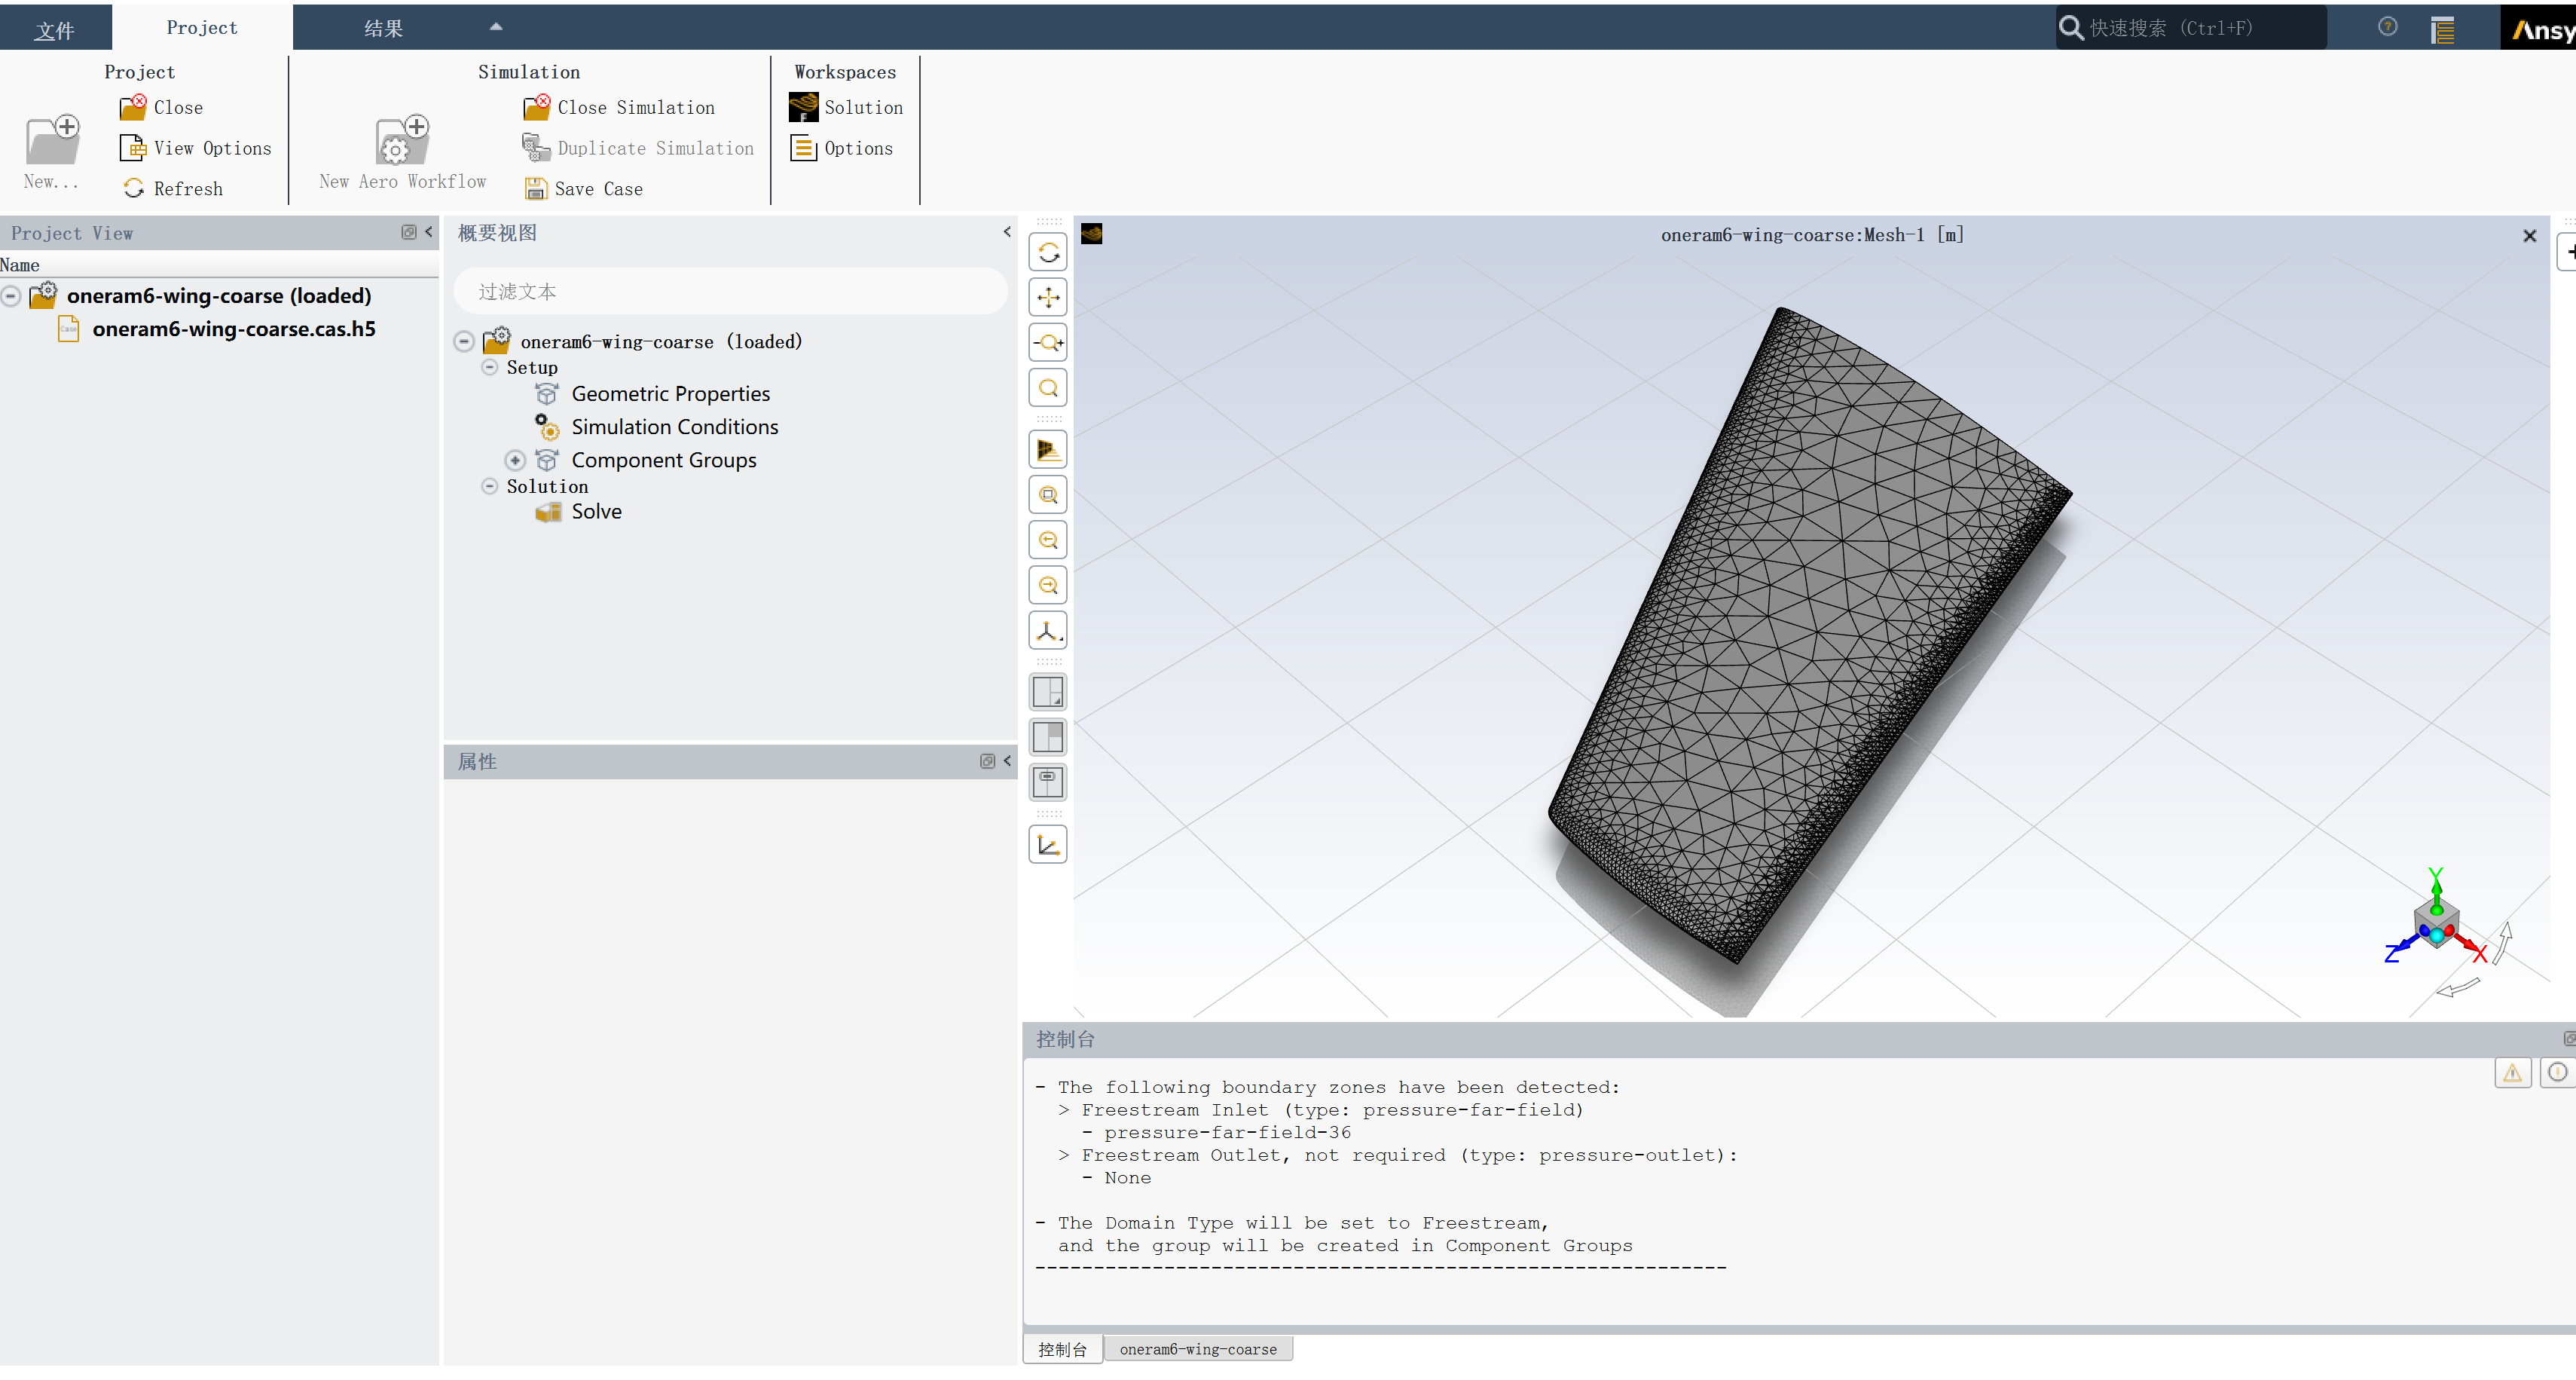Collapse the Setup tree section
The width and height of the screenshot is (2576, 1380).
(x=489, y=367)
